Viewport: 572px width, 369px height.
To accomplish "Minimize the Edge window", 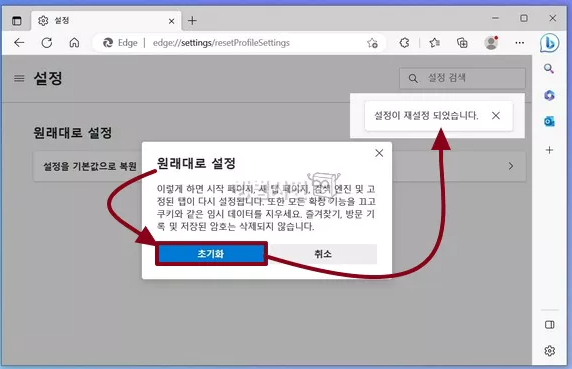I will [495, 18].
